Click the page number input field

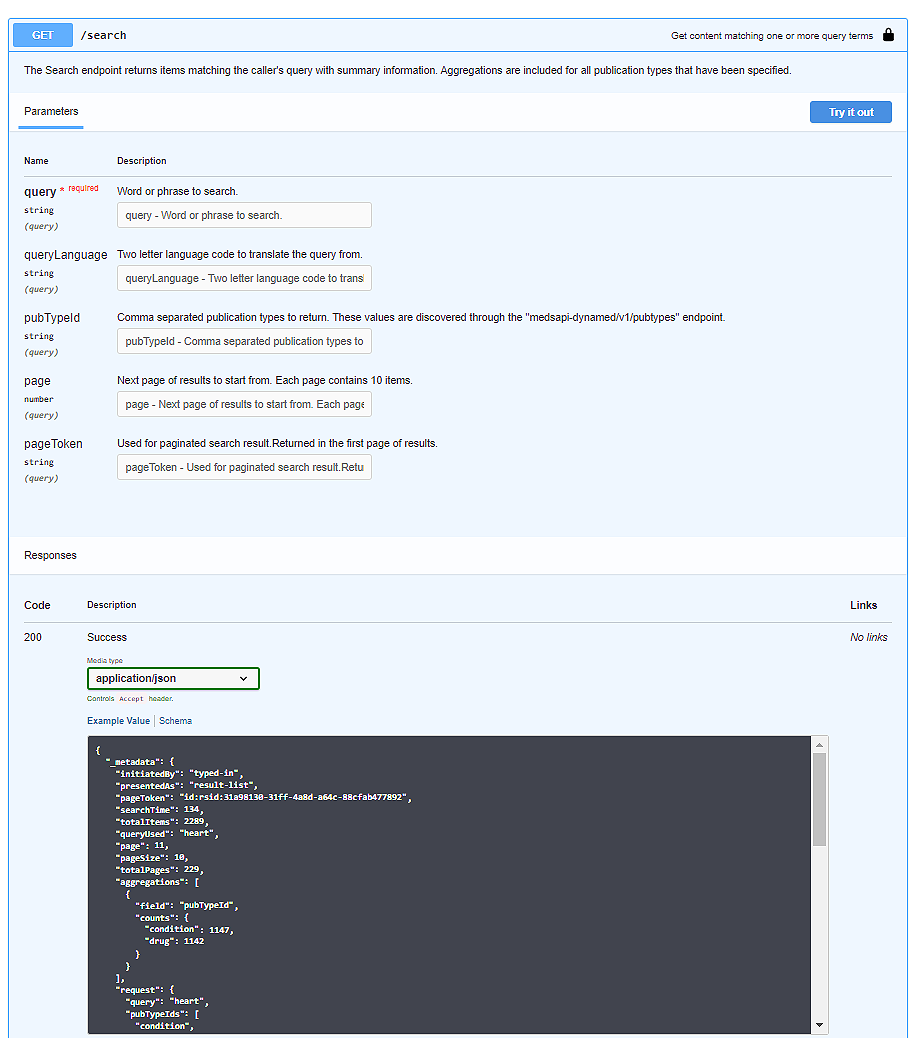pyautogui.click(x=244, y=404)
